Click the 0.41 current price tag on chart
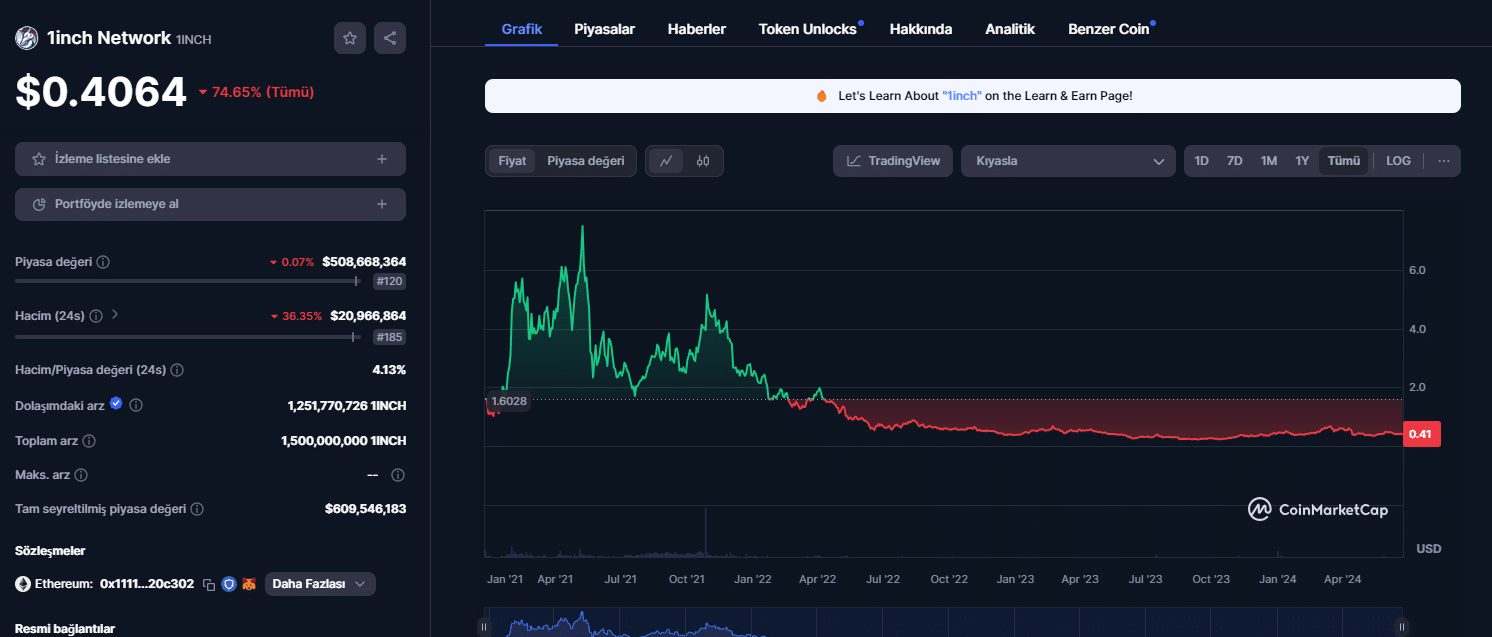 tap(1422, 435)
